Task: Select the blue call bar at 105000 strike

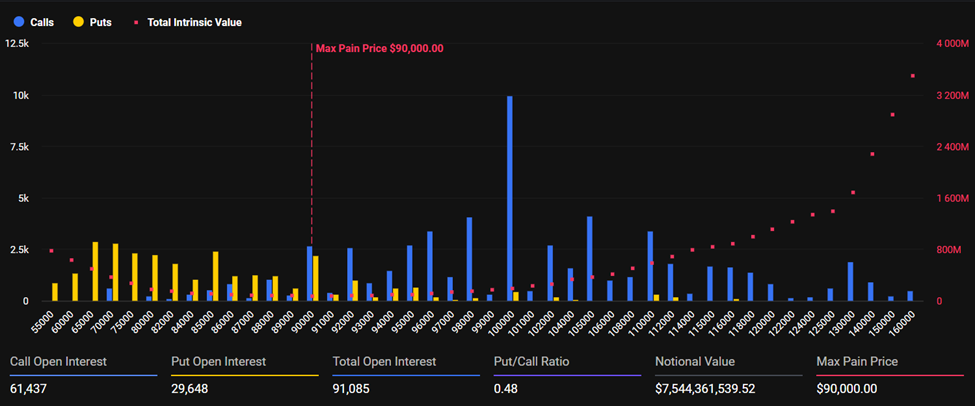Action: tap(590, 258)
